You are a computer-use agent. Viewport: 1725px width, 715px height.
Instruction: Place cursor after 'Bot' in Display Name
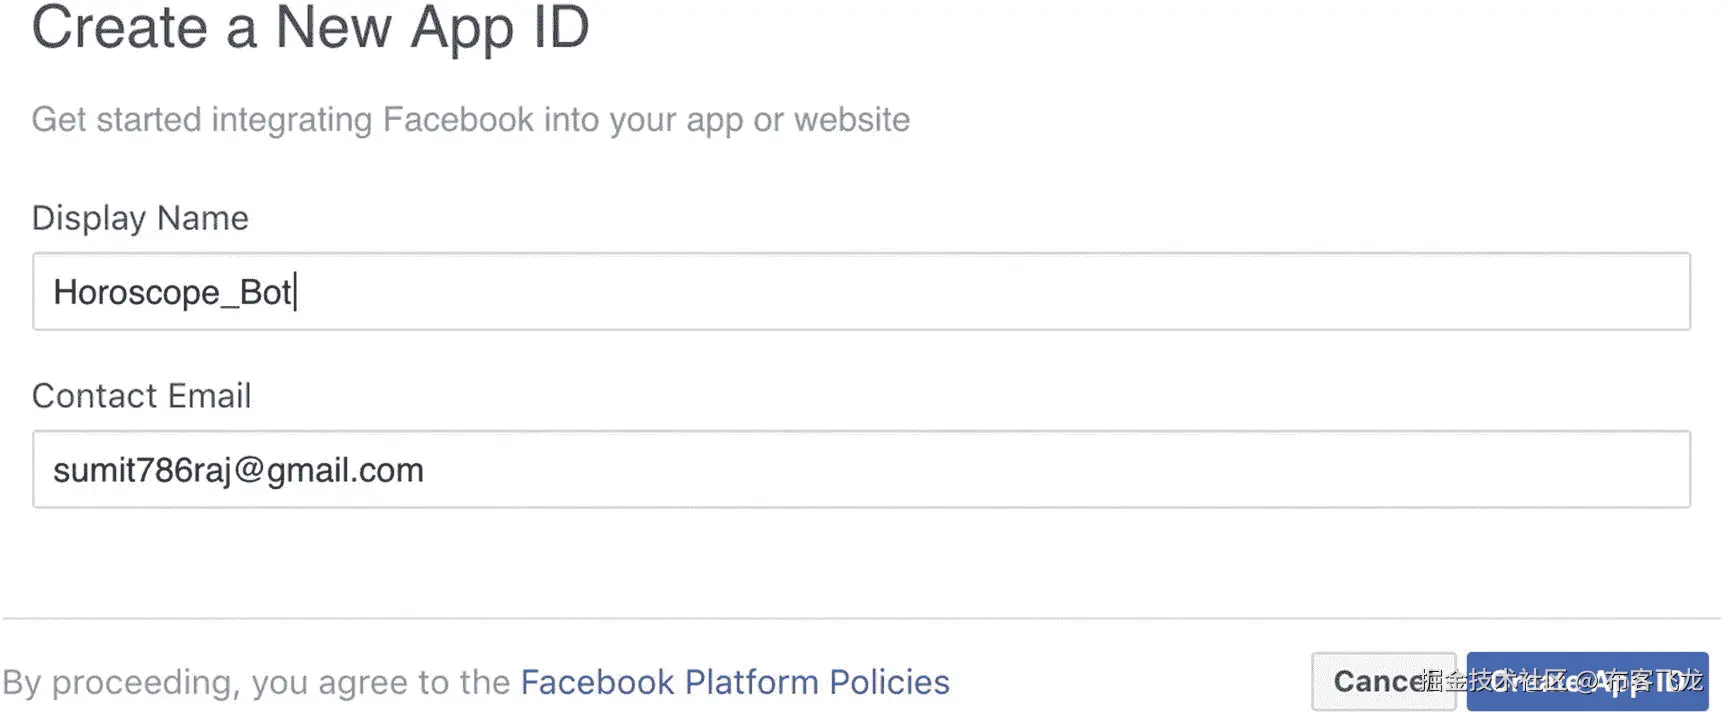(294, 292)
